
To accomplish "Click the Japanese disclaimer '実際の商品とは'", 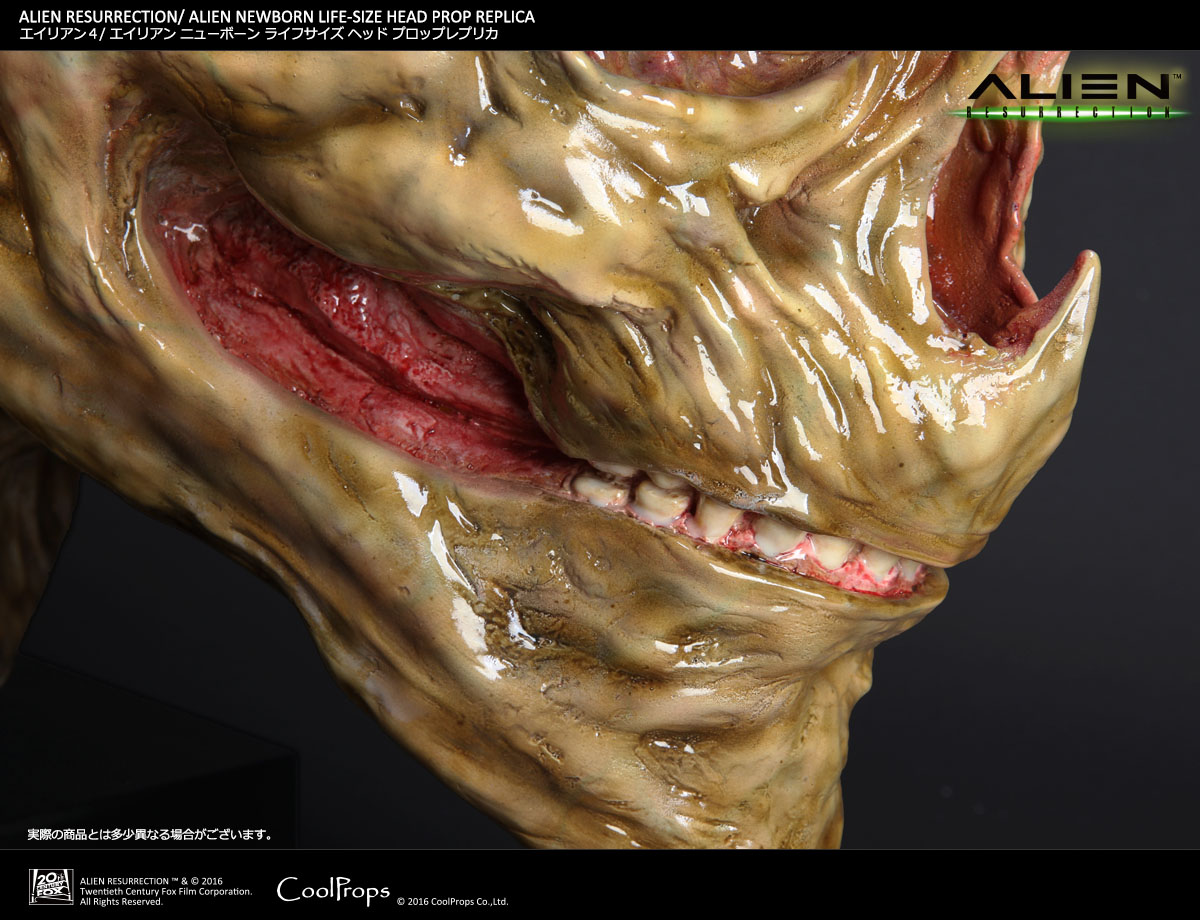I will [x=69, y=834].
